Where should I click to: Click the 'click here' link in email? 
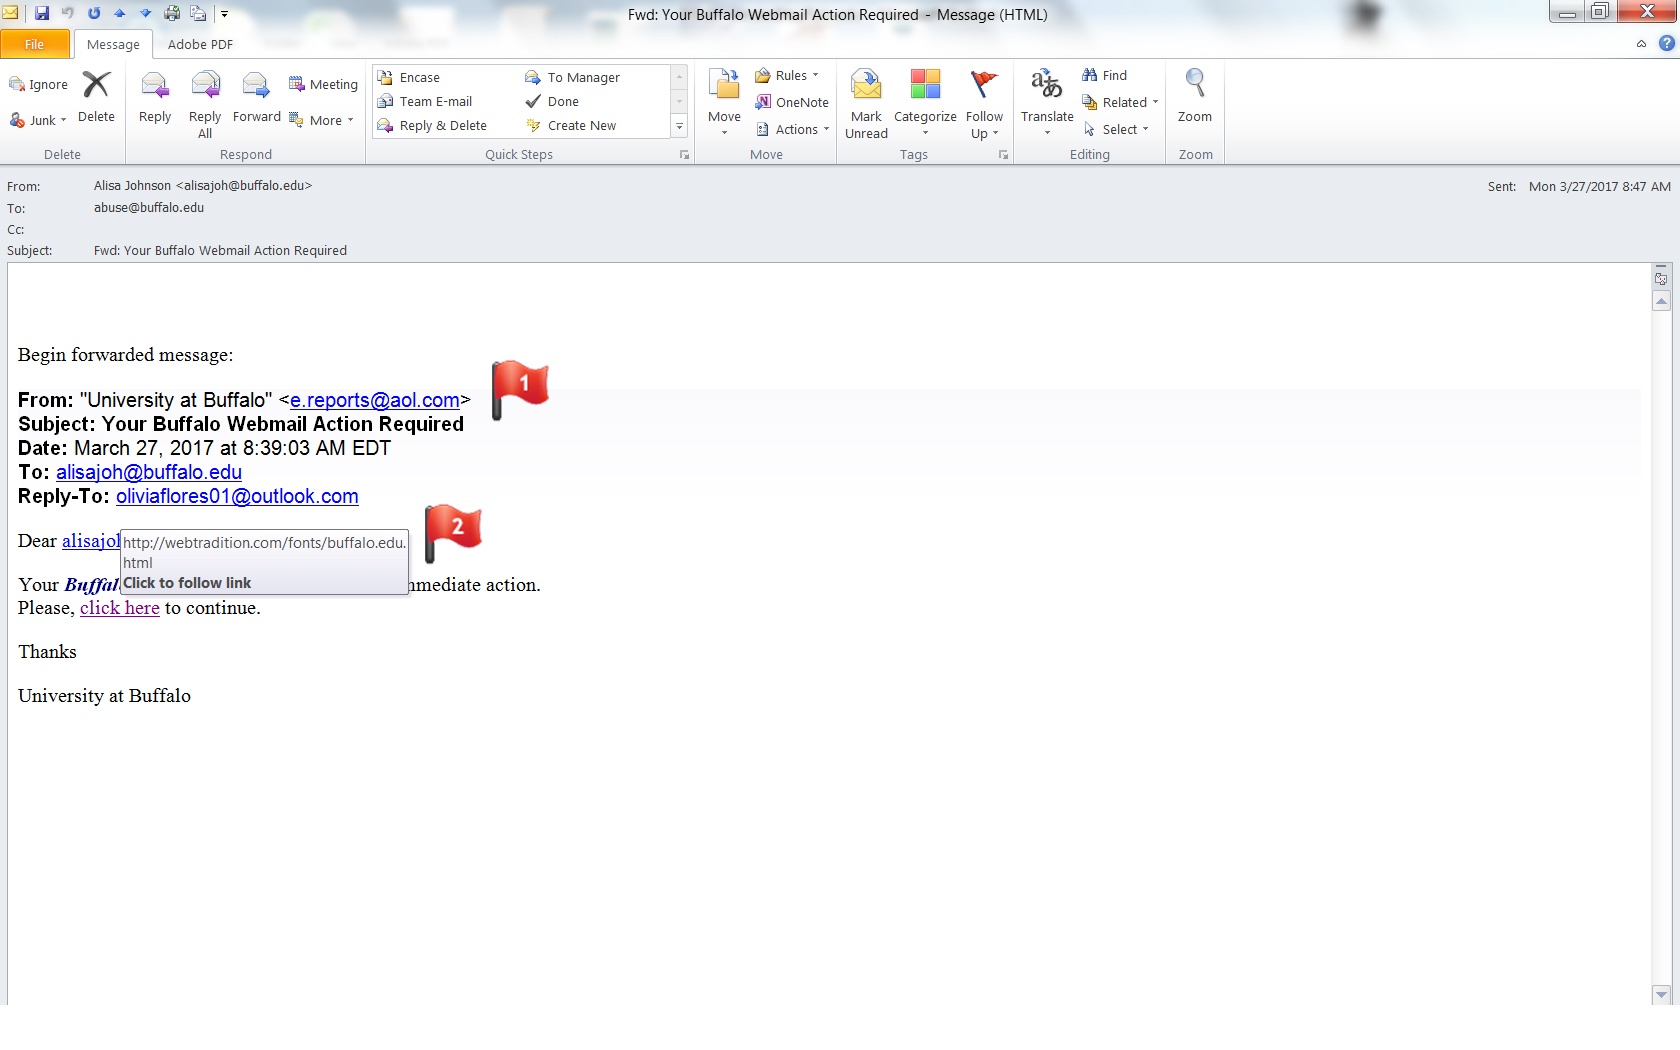point(120,608)
